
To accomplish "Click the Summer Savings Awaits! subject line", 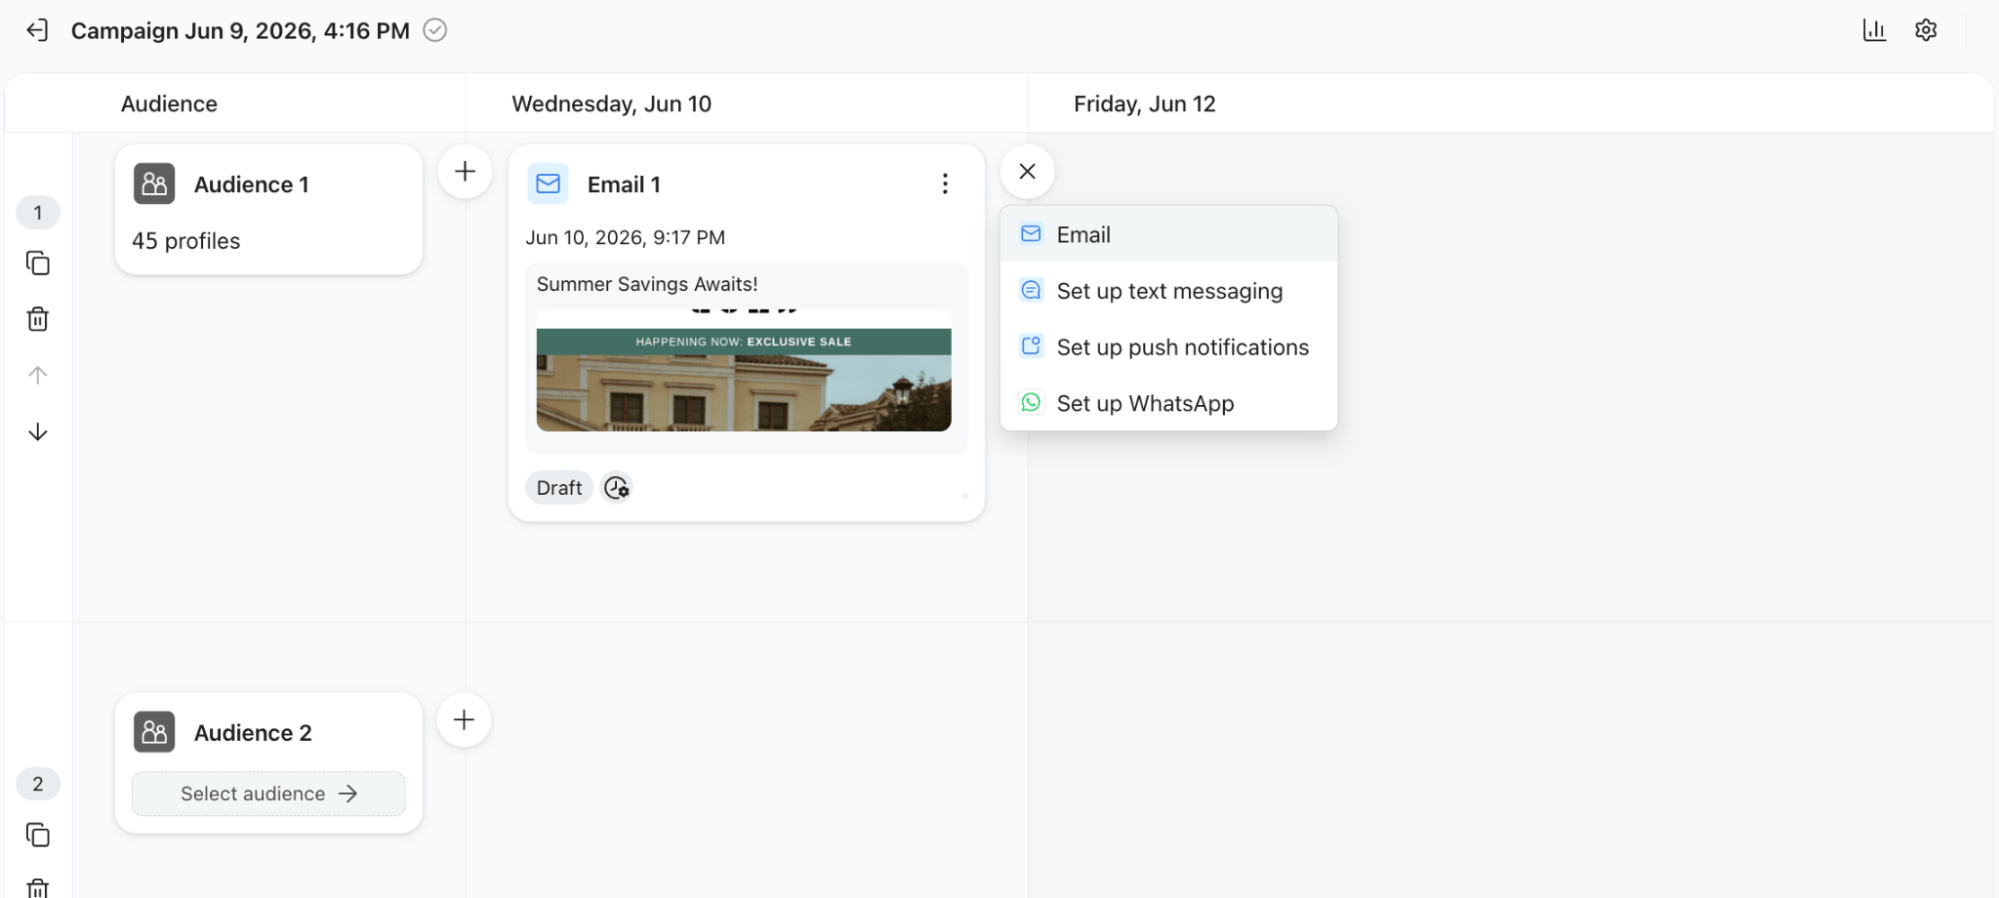I will [647, 284].
